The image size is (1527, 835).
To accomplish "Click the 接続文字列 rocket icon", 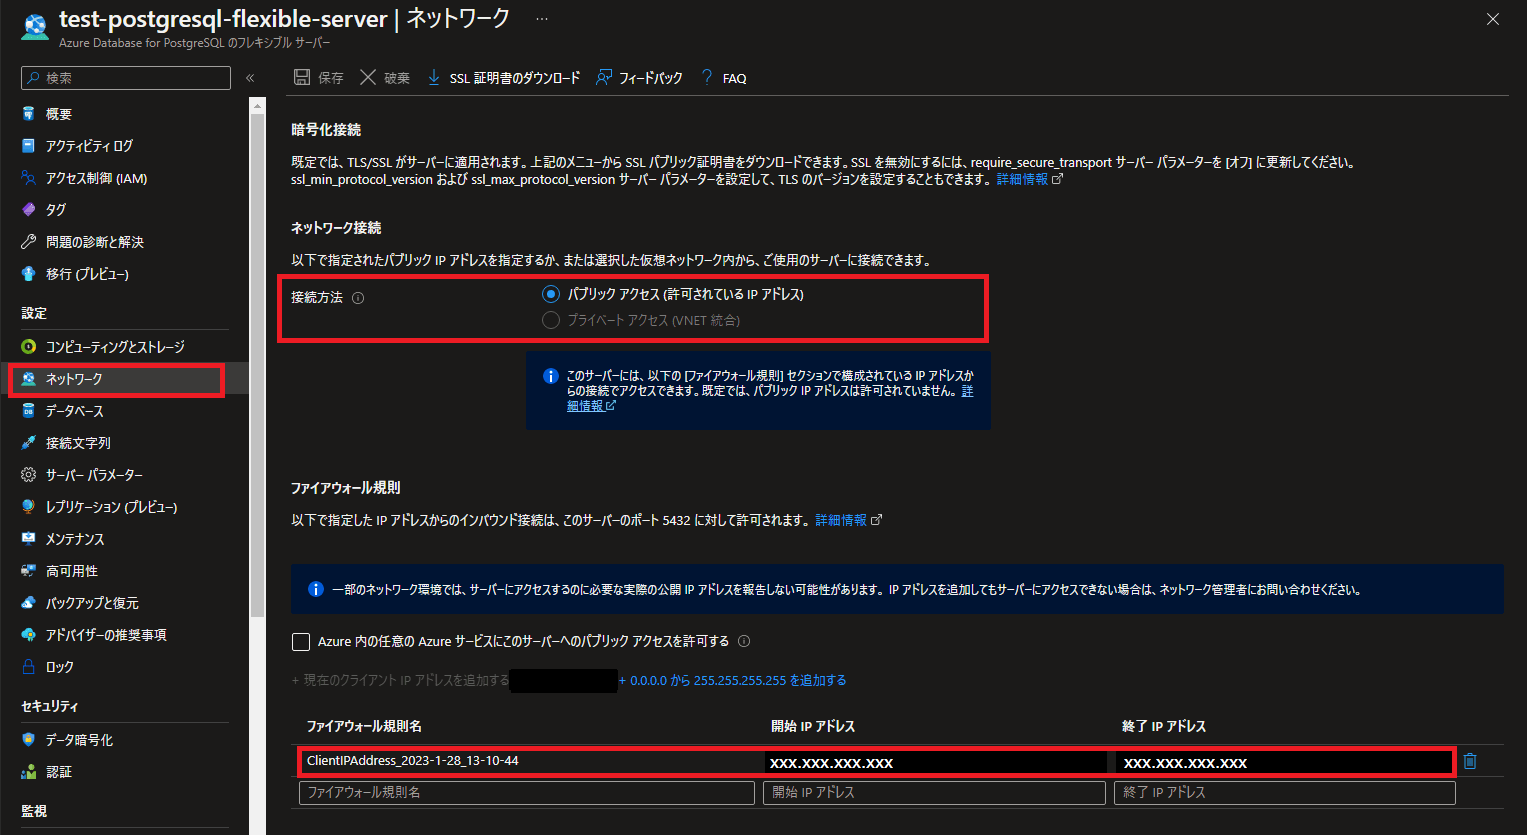I will 28,443.
